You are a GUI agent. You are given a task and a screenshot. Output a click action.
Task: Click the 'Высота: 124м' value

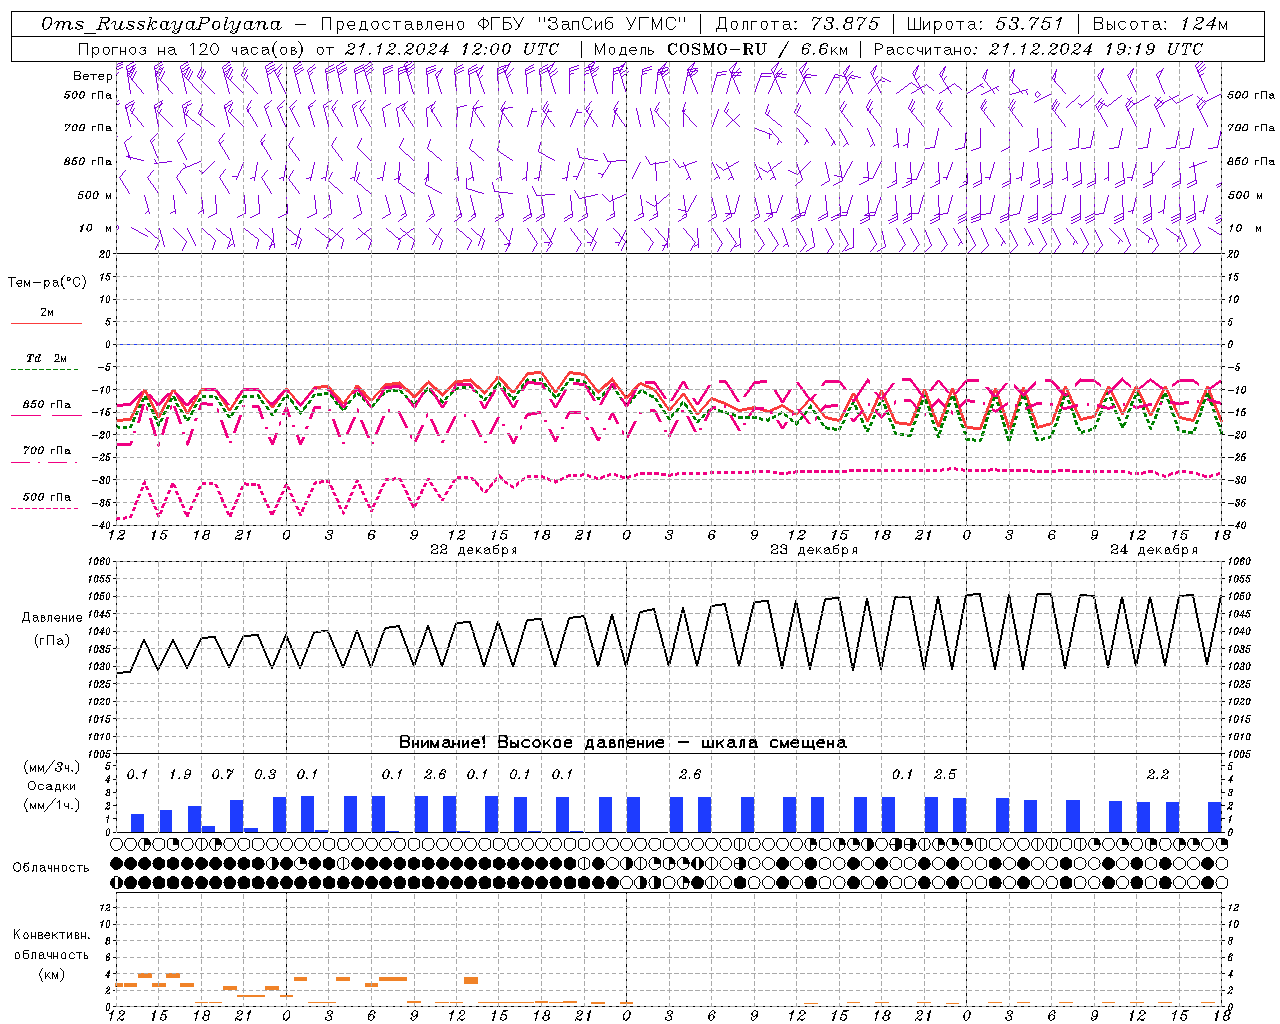[x=1160, y=24]
